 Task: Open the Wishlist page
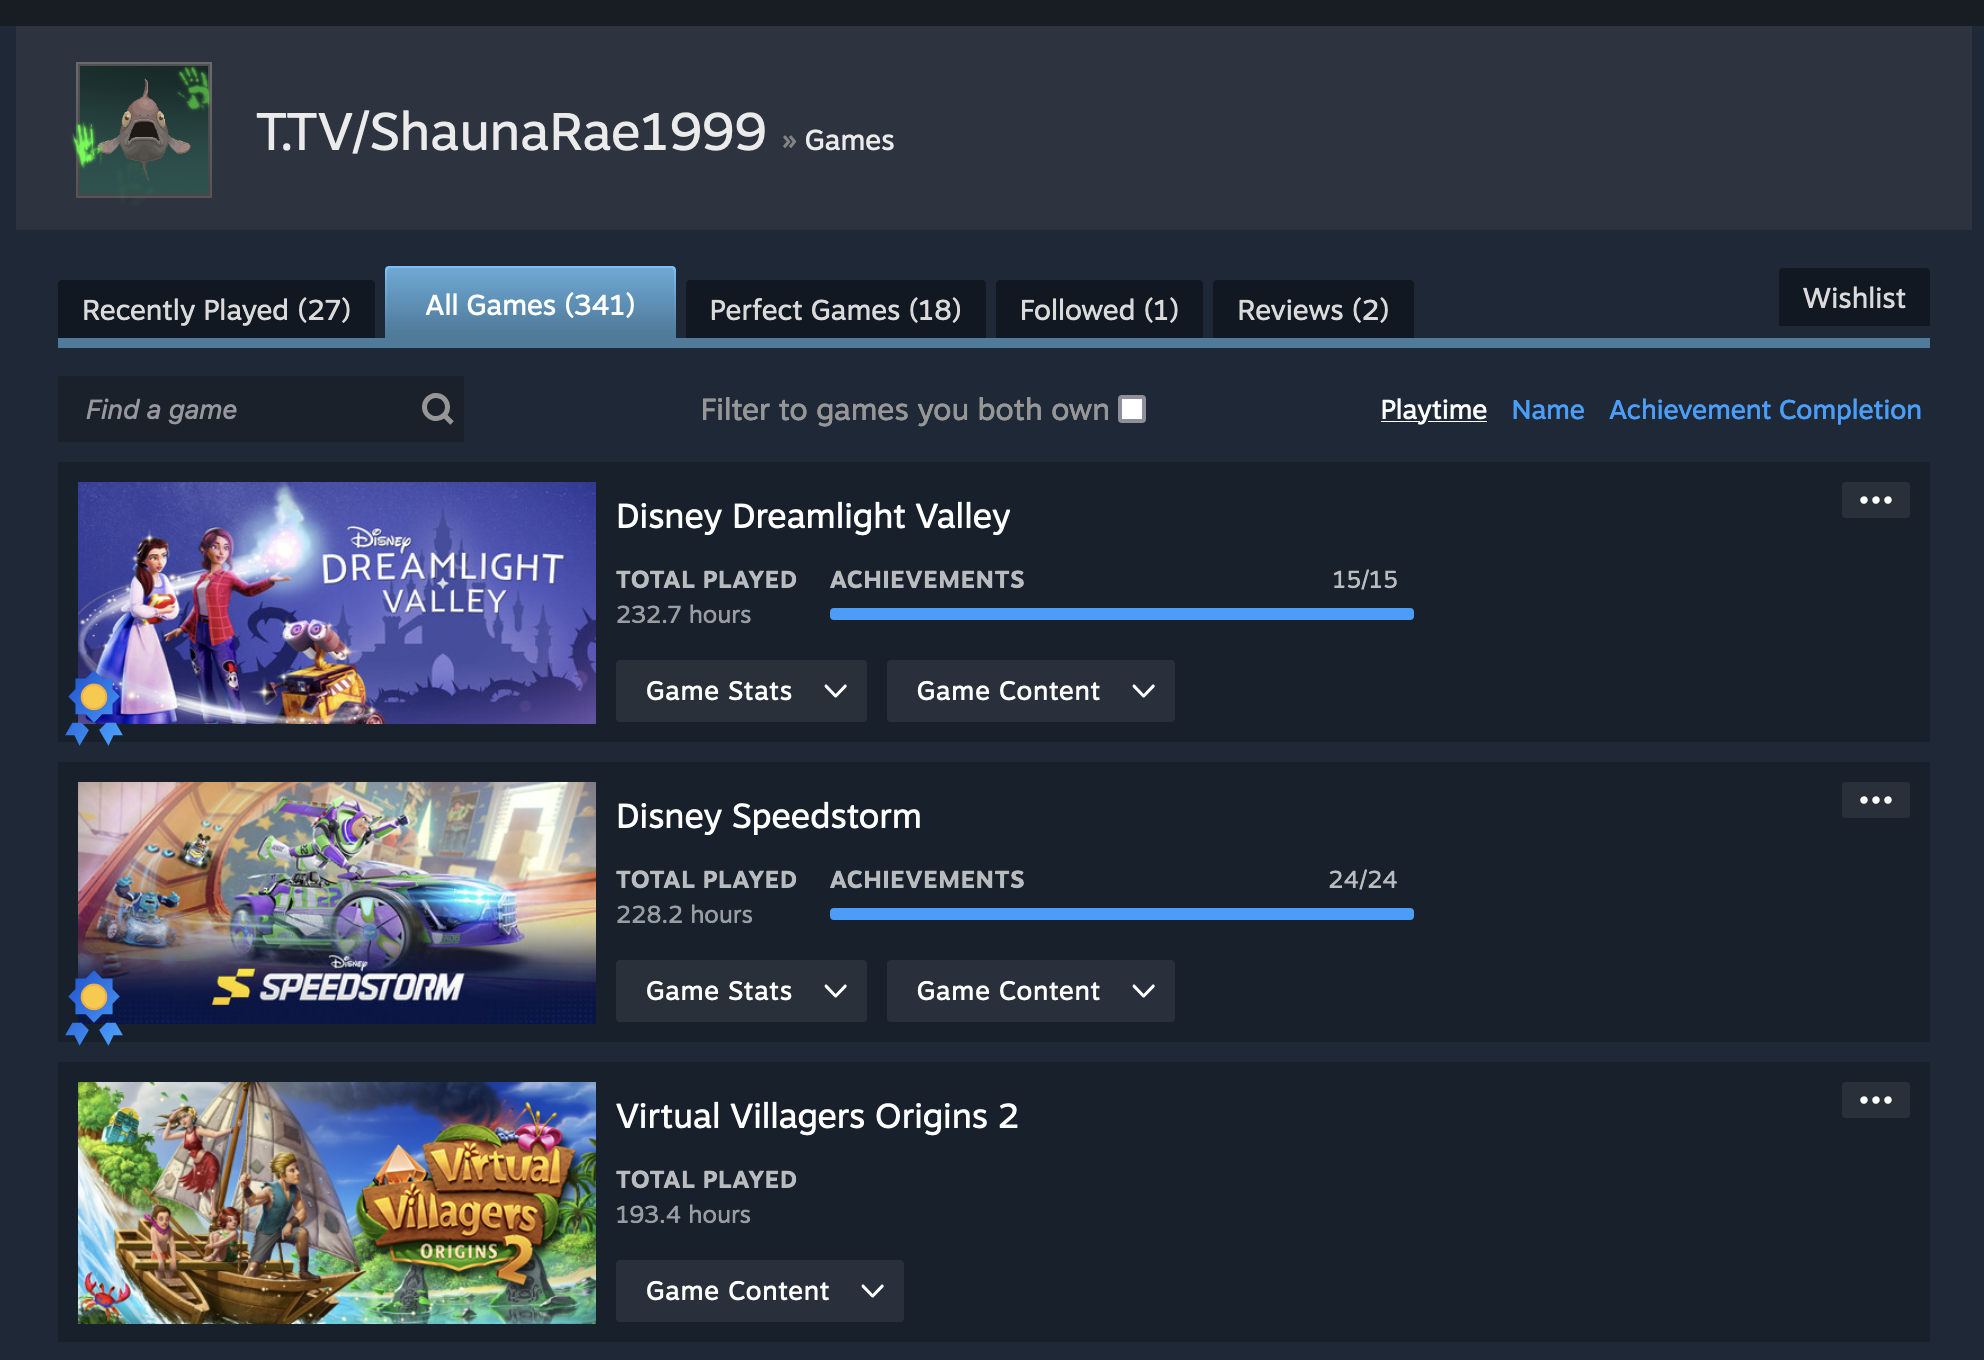point(1854,297)
